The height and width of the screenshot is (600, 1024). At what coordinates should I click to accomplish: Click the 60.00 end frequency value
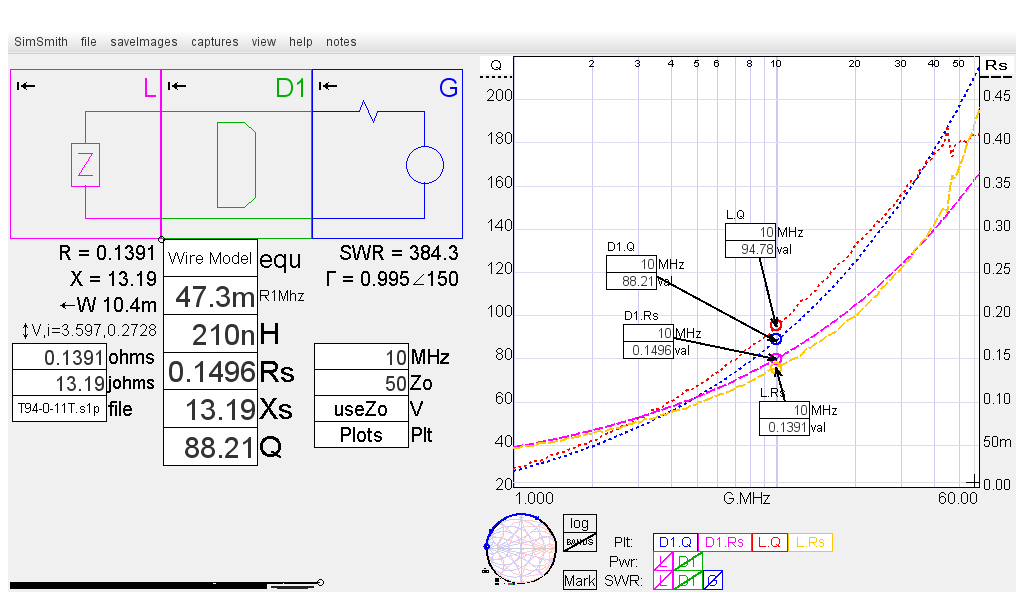957,499
